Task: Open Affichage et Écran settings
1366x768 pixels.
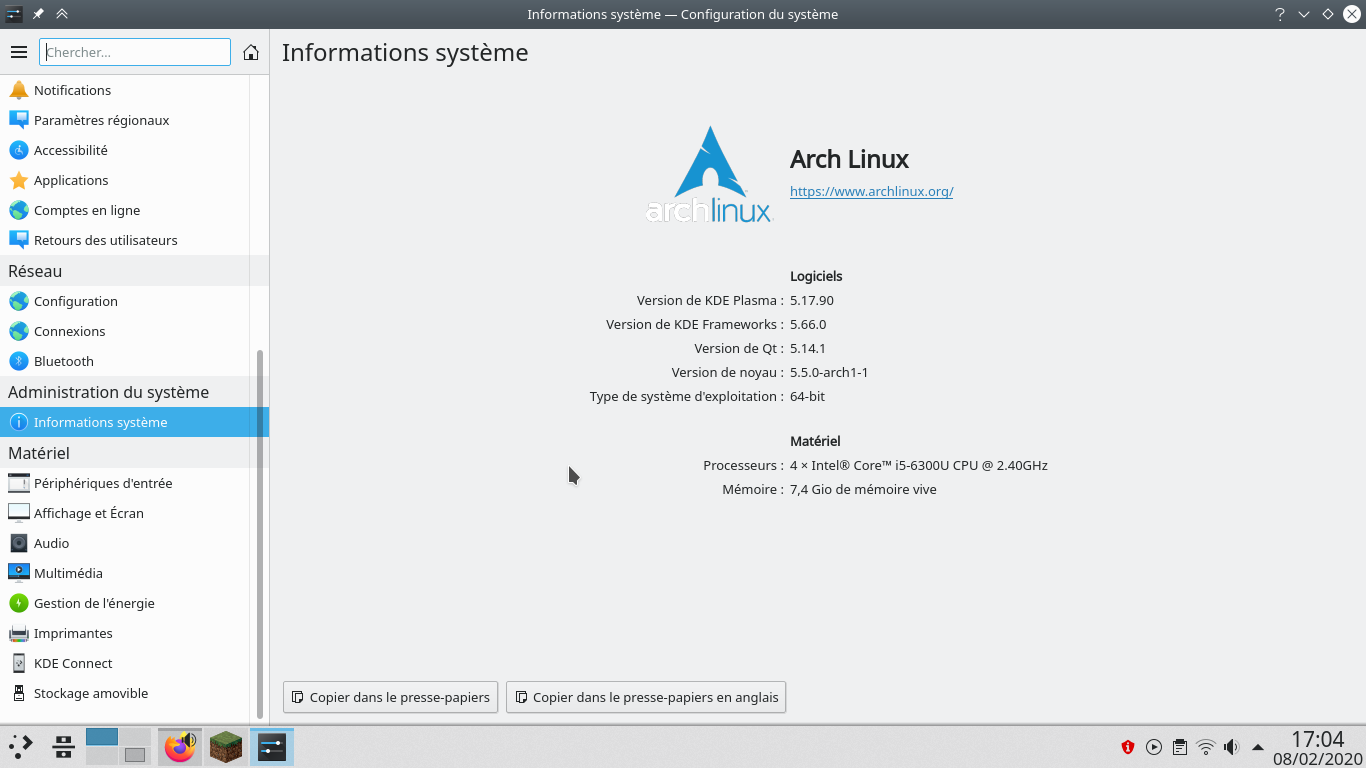Action: pos(124,513)
